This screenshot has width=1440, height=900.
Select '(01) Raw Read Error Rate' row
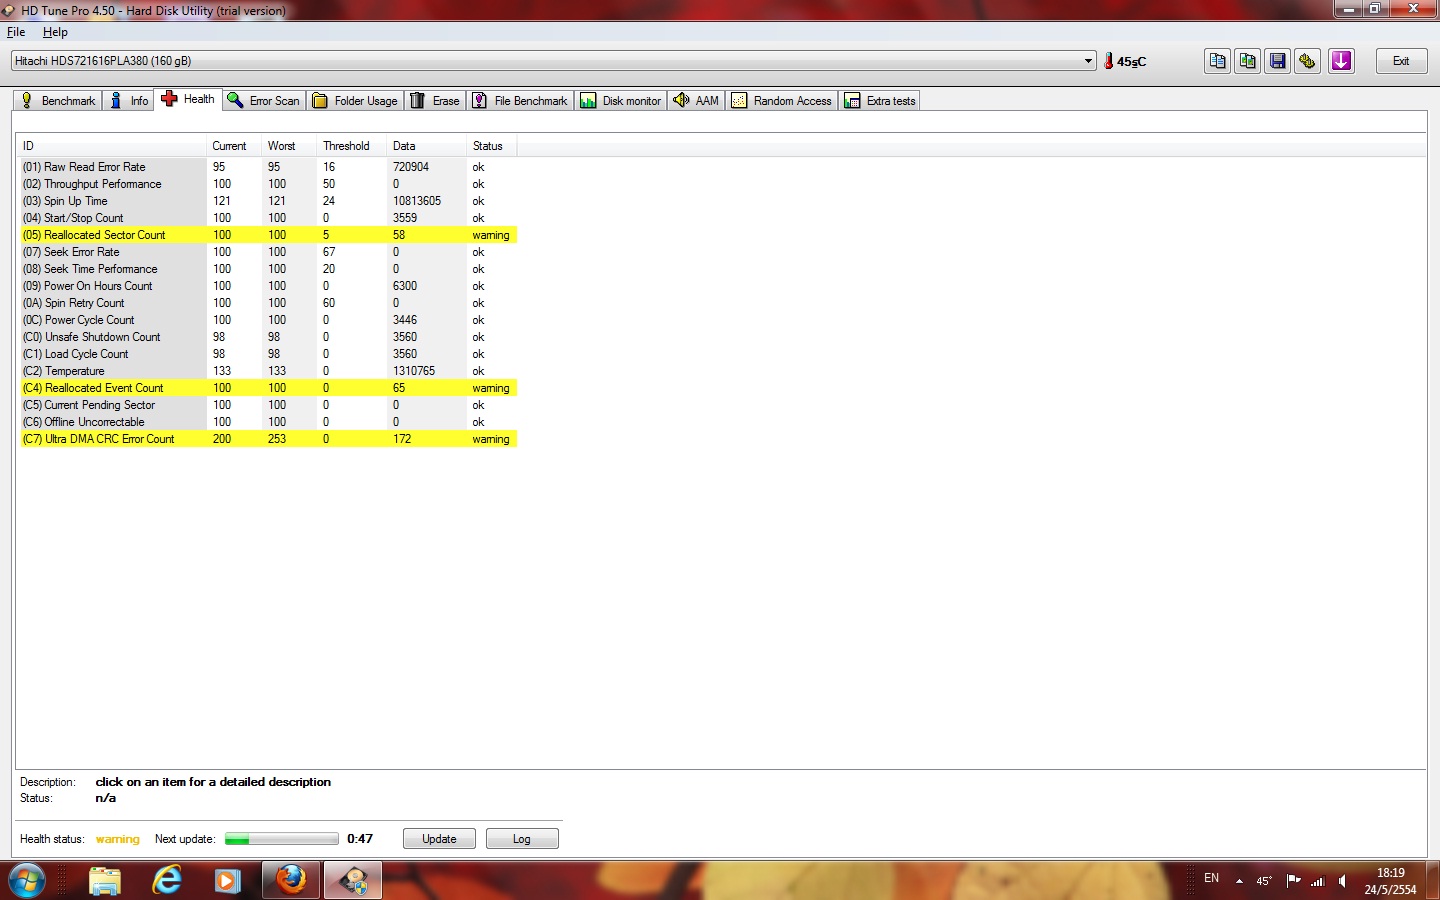coord(268,167)
